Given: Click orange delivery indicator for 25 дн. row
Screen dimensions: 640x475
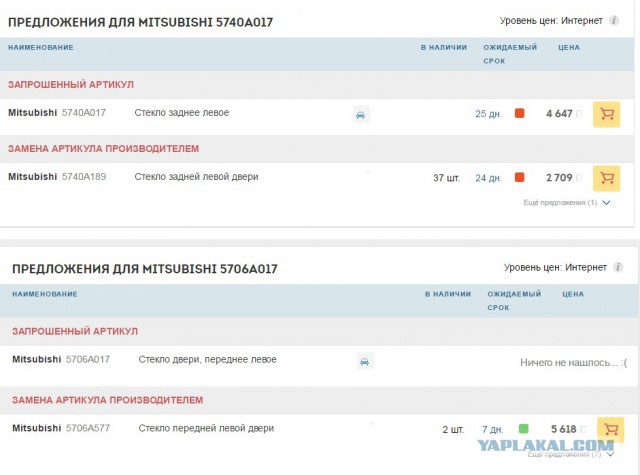Looking at the screenshot, I should (520, 113).
